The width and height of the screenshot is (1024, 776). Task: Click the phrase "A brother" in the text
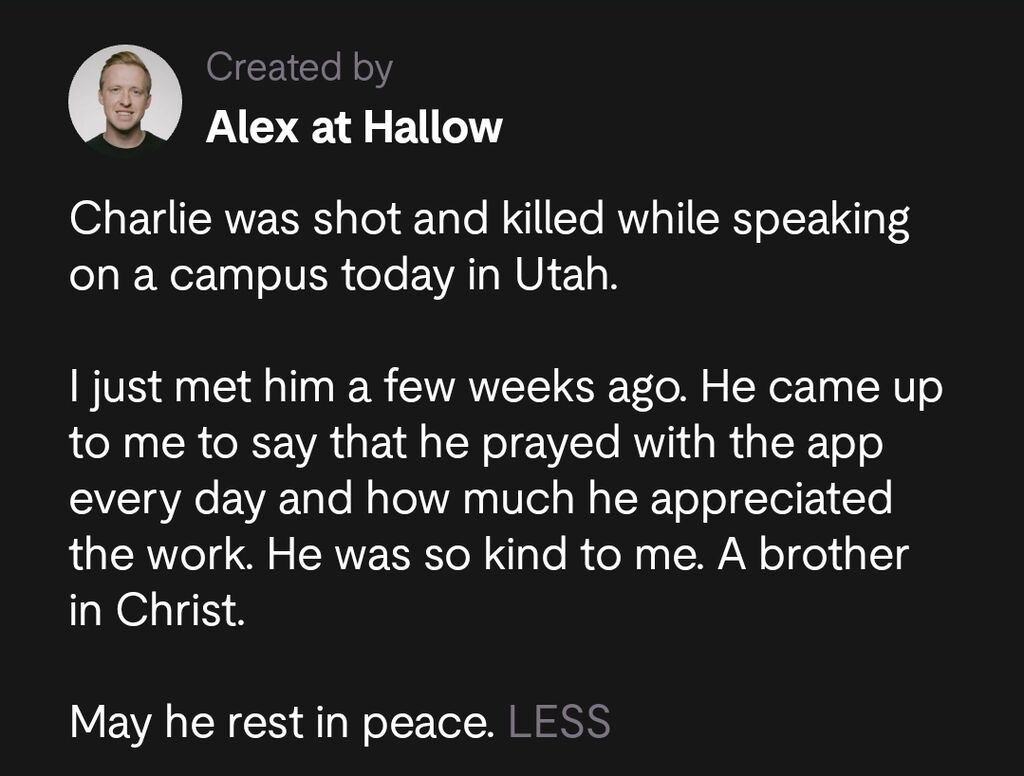[x=813, y=555]
